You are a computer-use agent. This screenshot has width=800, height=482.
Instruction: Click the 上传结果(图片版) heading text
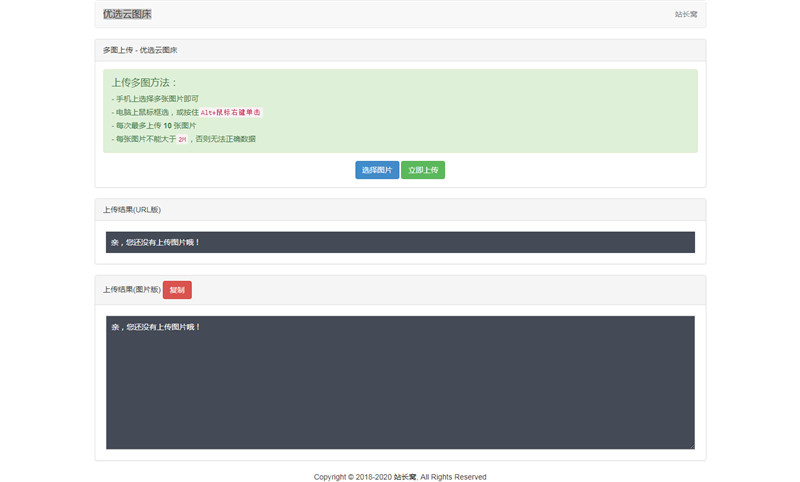click(131, 290)
